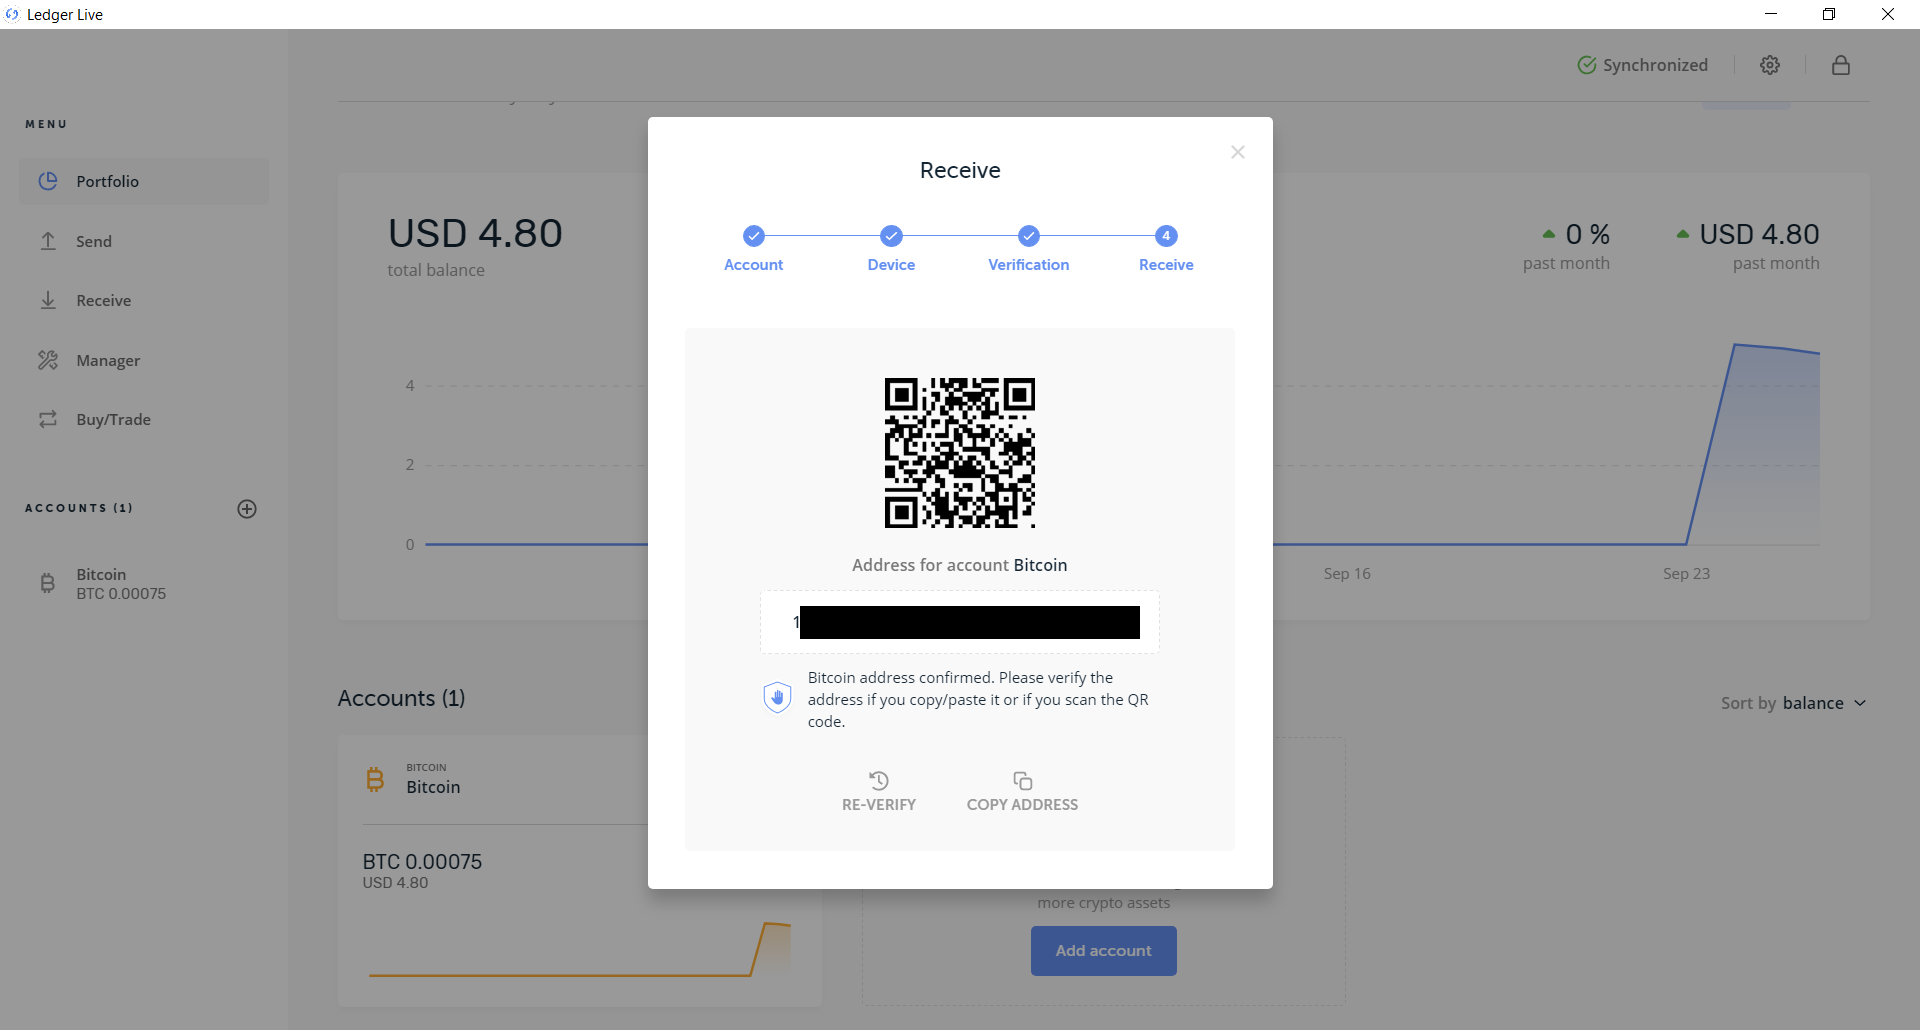Open Buy/Trade from the menu
Image resolution: width=1920 pixels, height=1030 pixels.
click(144, 419)
